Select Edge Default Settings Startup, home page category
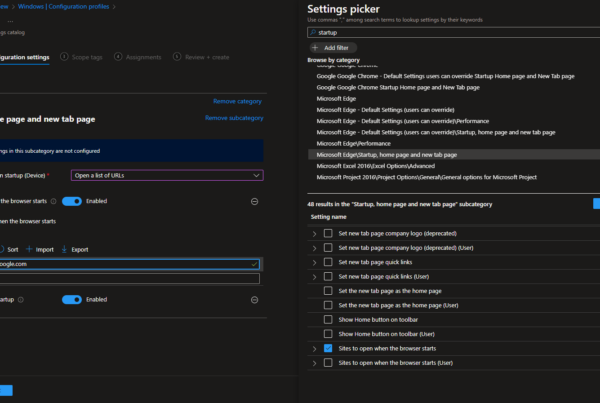This screenshot has height=403, width=600. (436, 132)
